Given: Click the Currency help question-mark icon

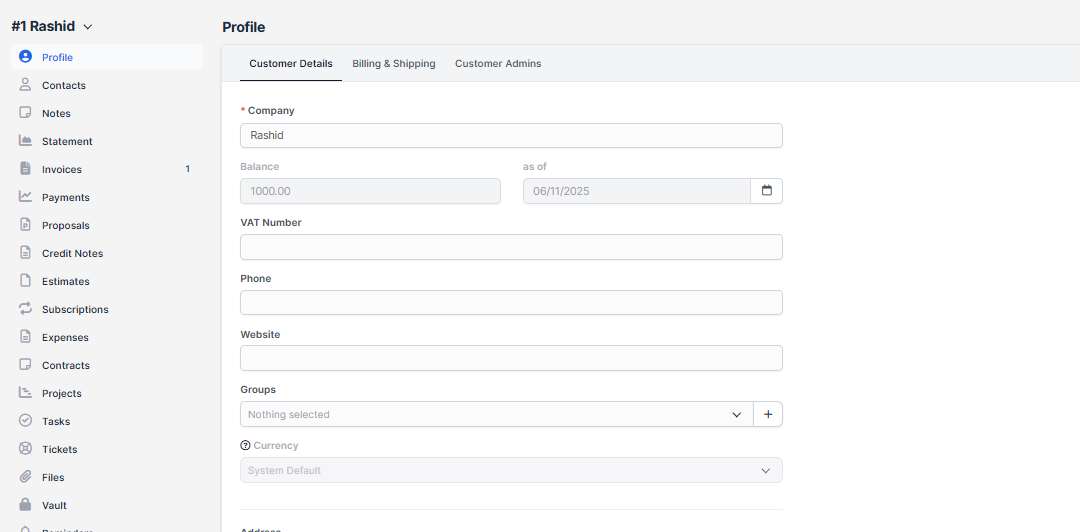Looking at the screenshot, I should (245, 446).
